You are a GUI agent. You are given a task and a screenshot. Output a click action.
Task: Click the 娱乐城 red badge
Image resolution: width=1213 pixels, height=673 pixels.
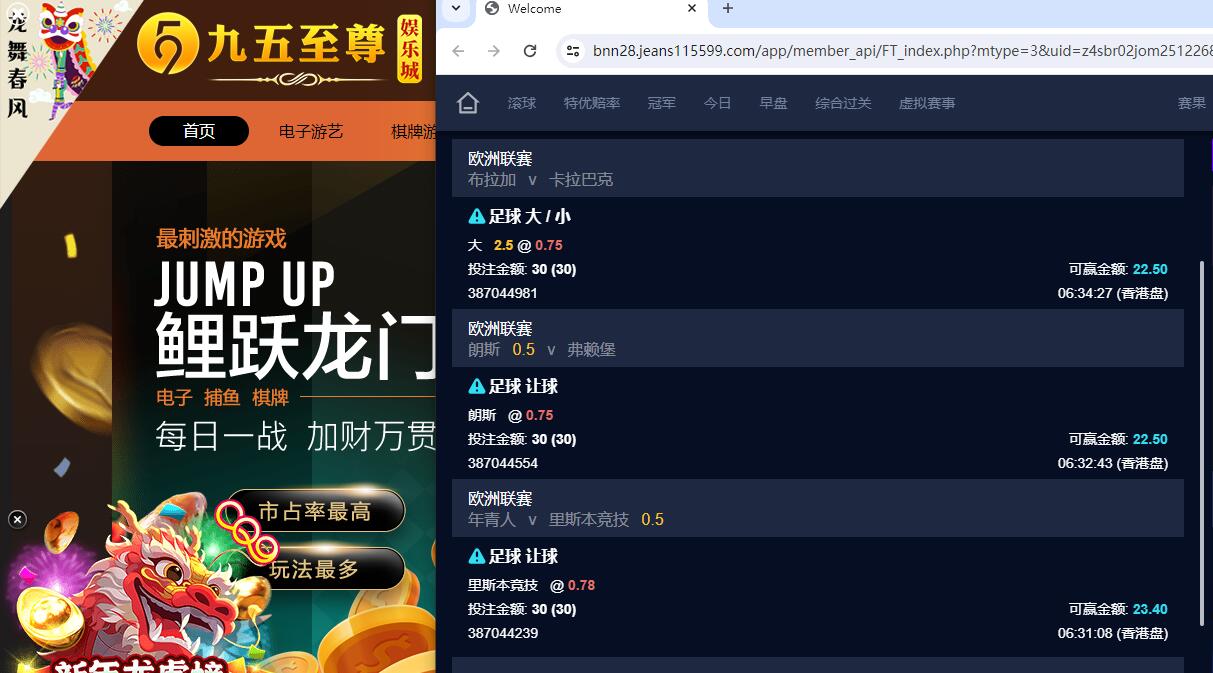pyautogui.click(x=409, y=49)
